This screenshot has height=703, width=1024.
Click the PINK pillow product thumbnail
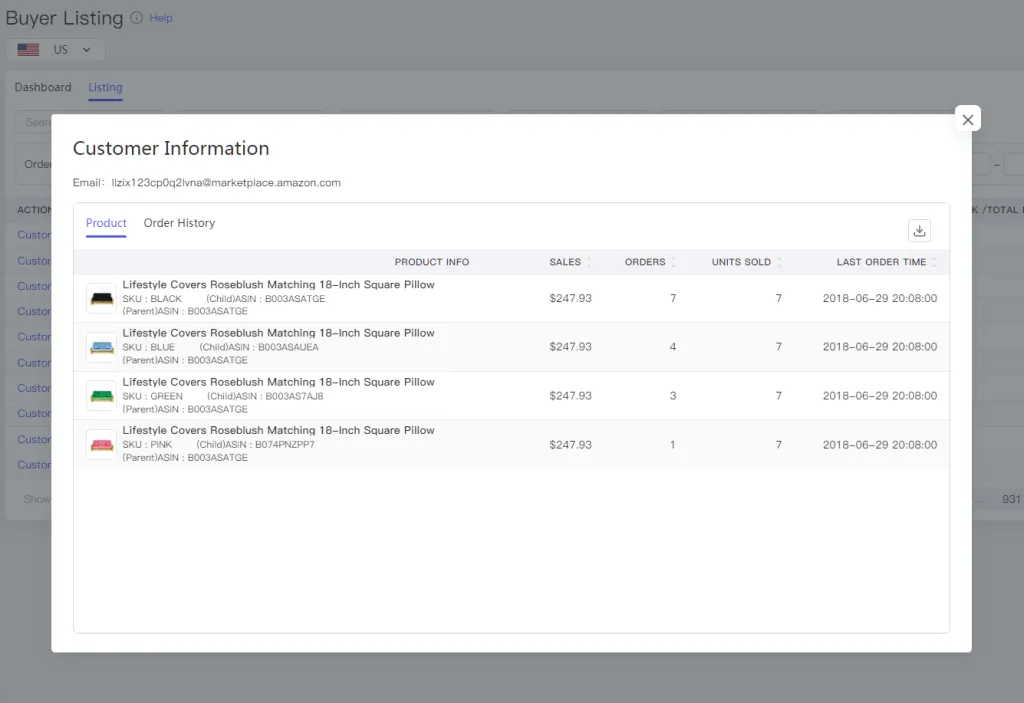point(100,444)
